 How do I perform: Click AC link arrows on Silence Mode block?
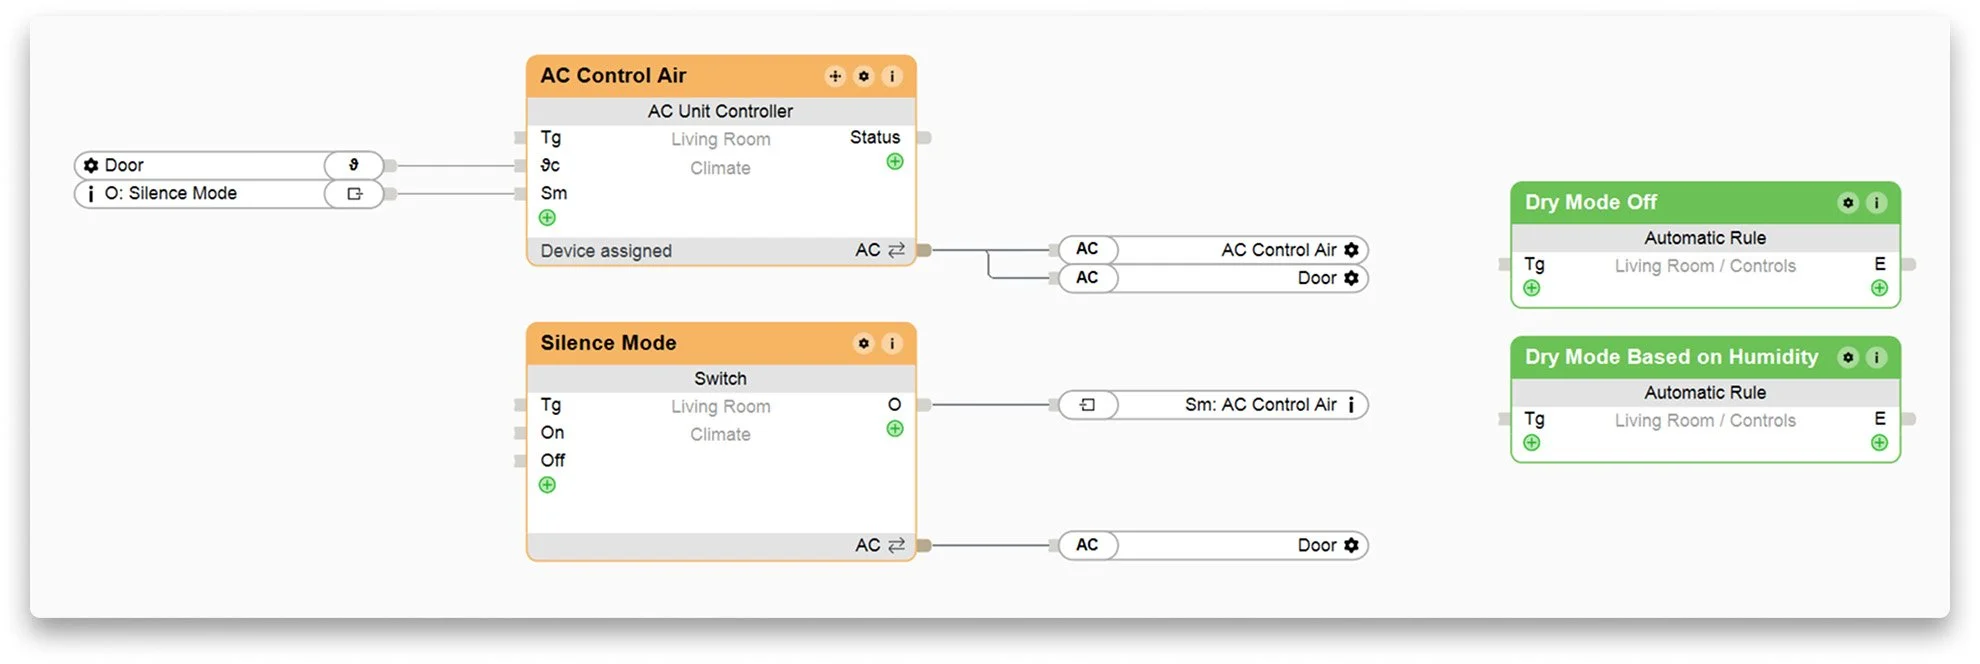click(896, 545)
